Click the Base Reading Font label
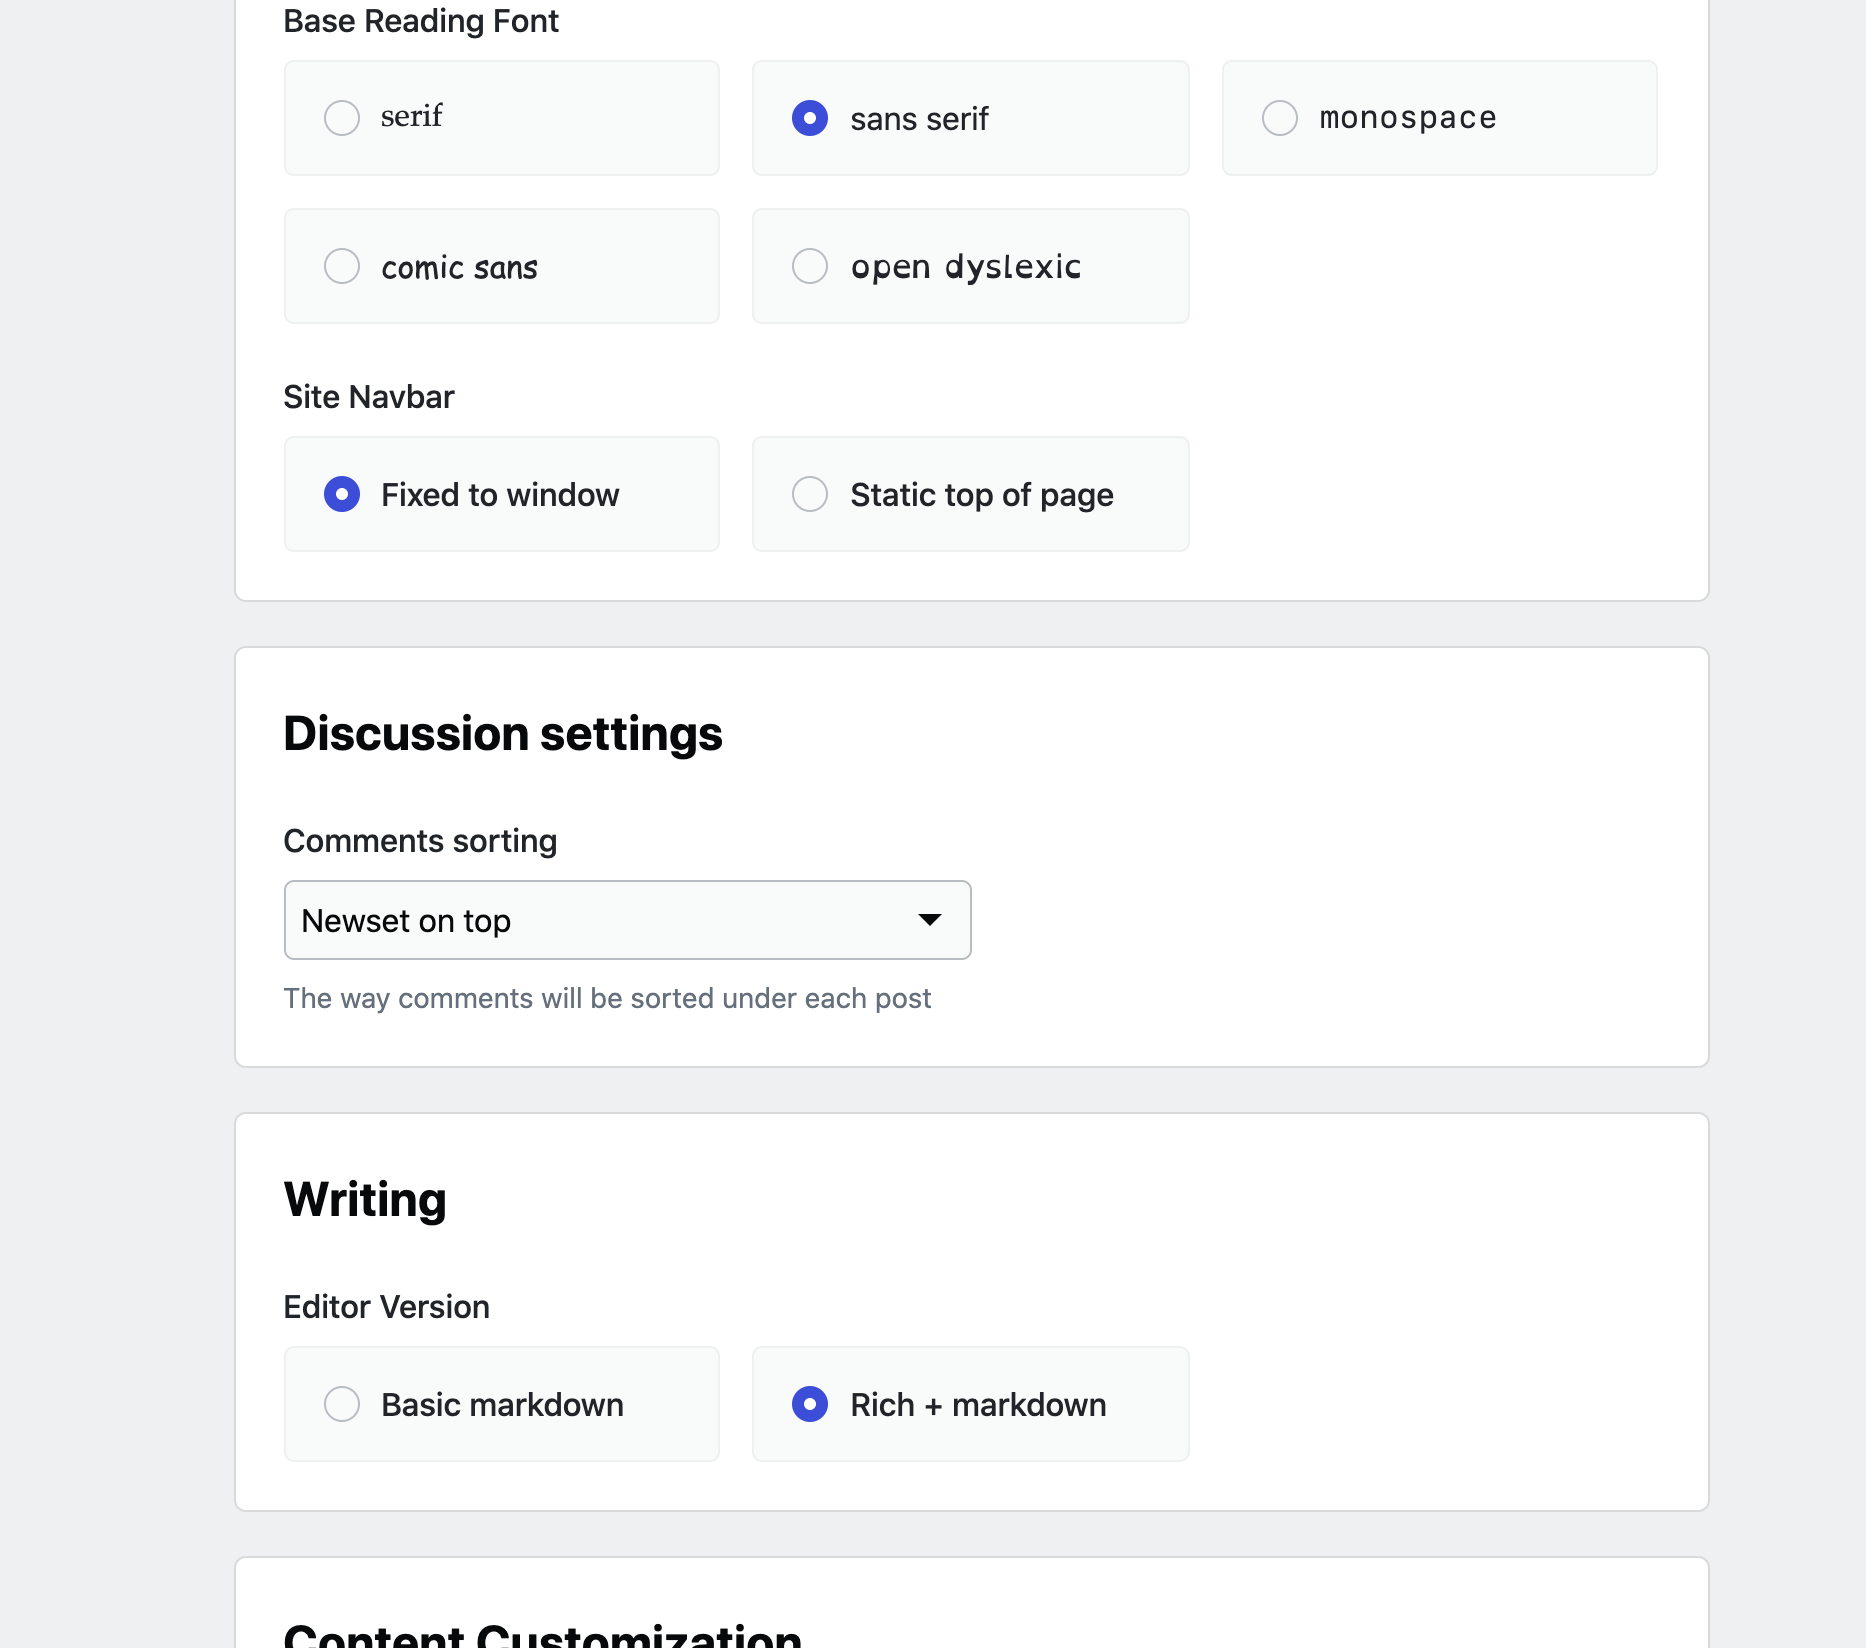The height and width of the screenshot is (1648, 1866). pyautogui.click(x=421, y=20)
